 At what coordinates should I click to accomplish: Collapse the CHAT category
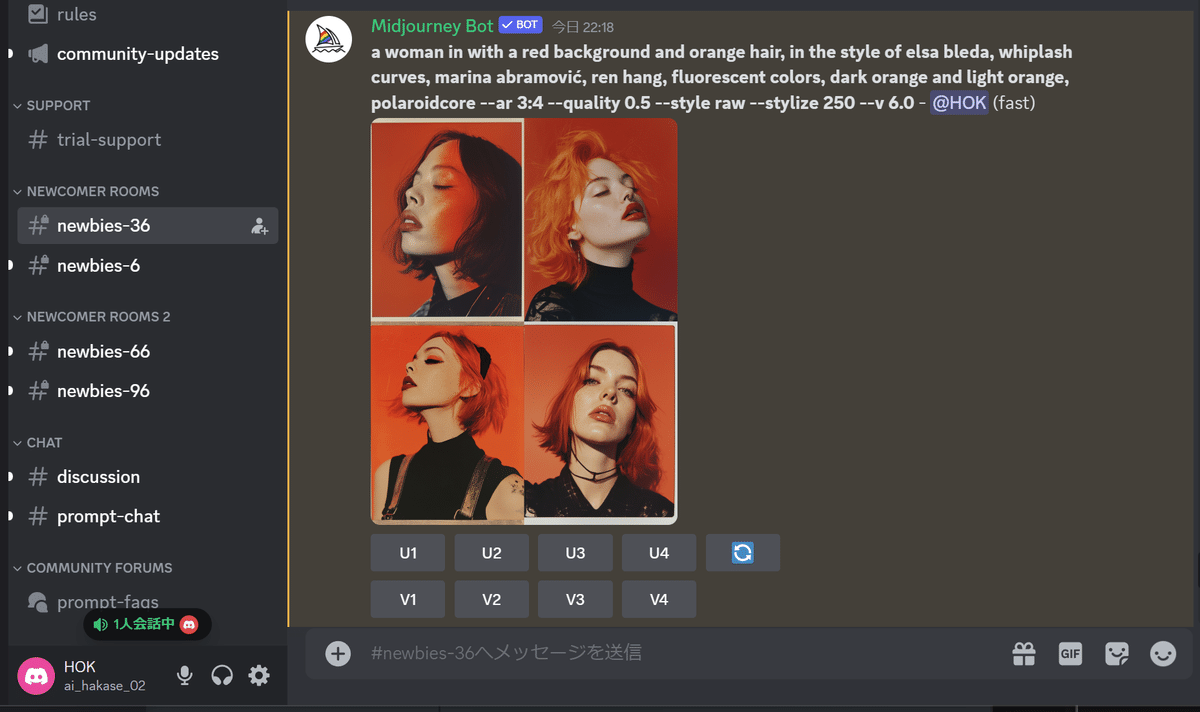44,442
